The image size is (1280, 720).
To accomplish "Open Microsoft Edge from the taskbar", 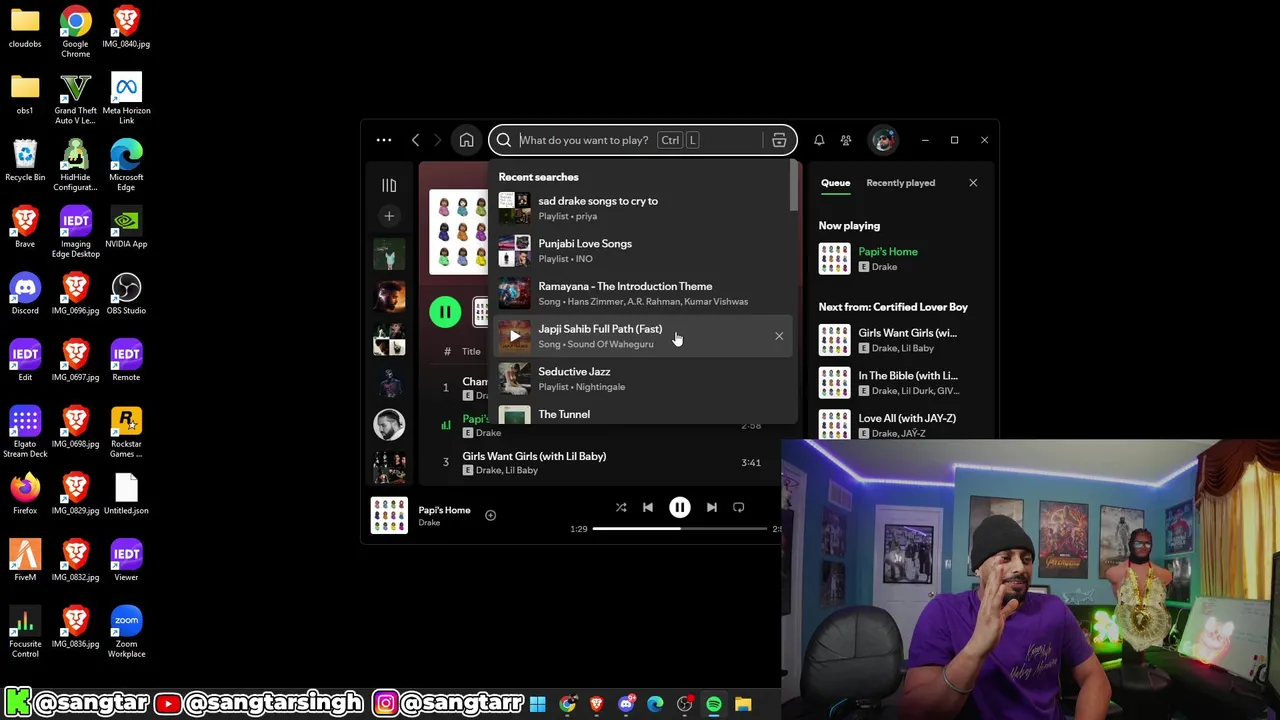I will 655,705.
